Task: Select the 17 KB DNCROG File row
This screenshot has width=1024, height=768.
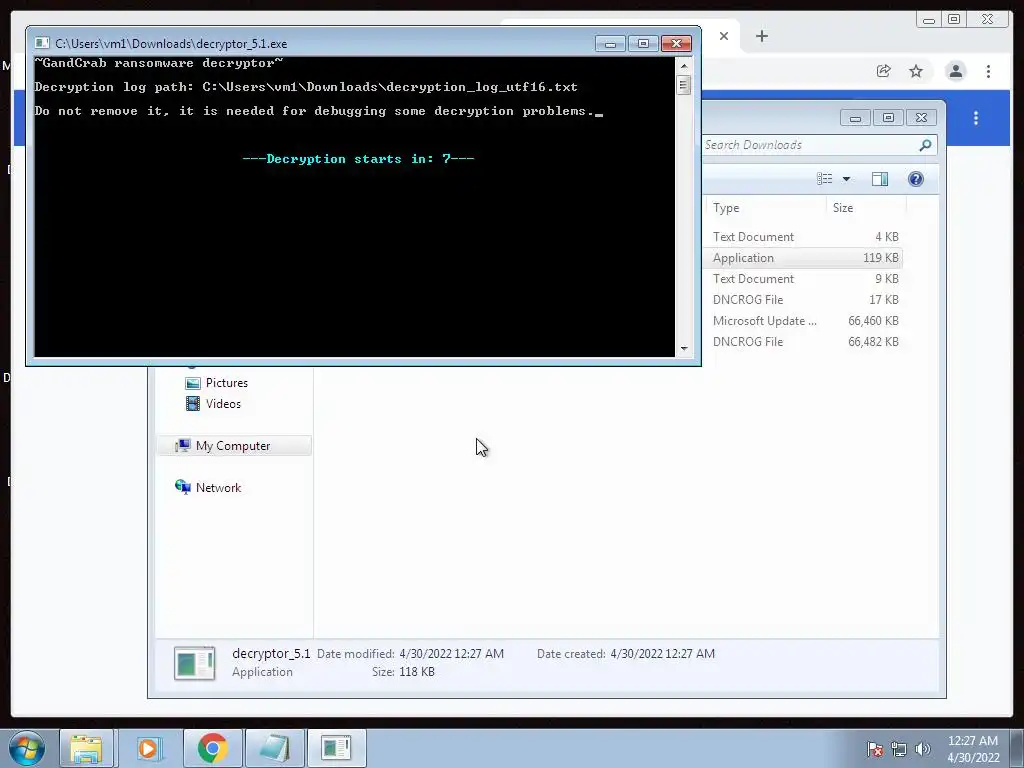Action: 805,300
